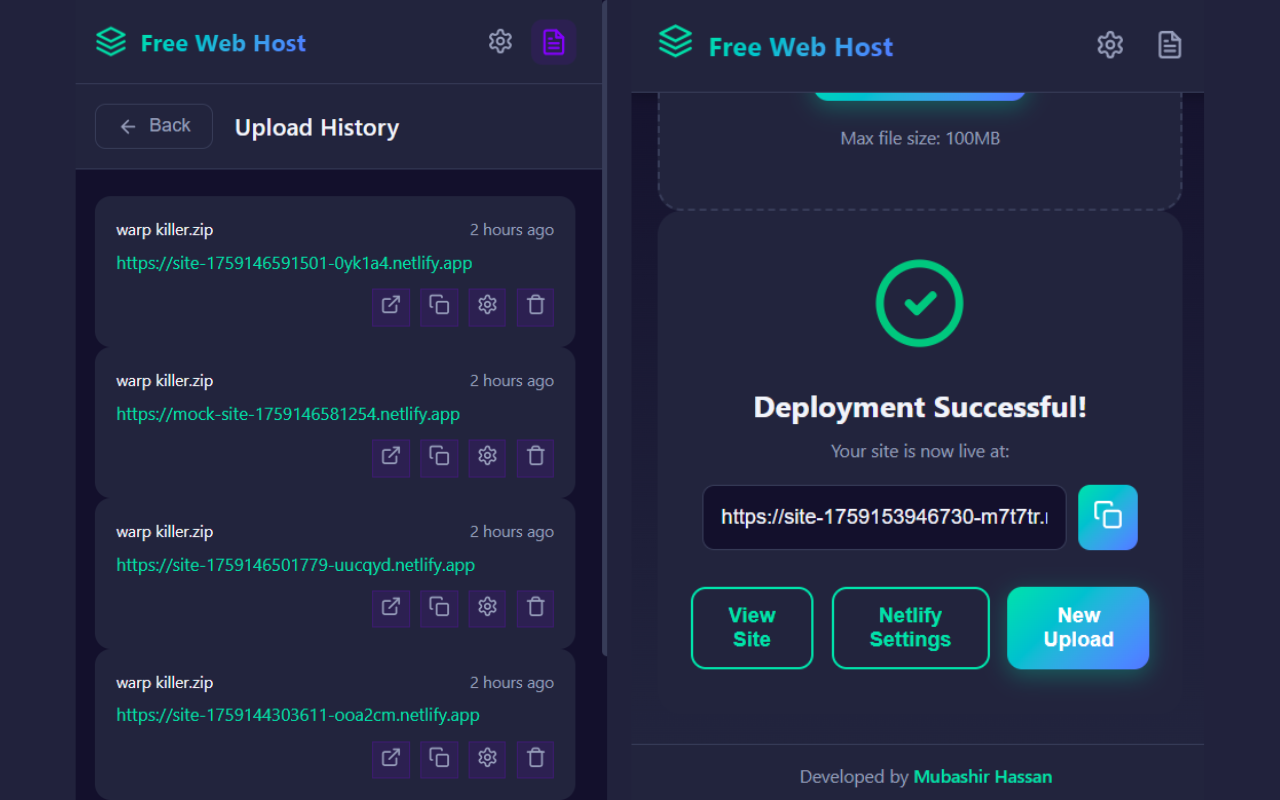
Task: Open mock-site-1759146581254 in new tab icon
Action: (391, 457)
